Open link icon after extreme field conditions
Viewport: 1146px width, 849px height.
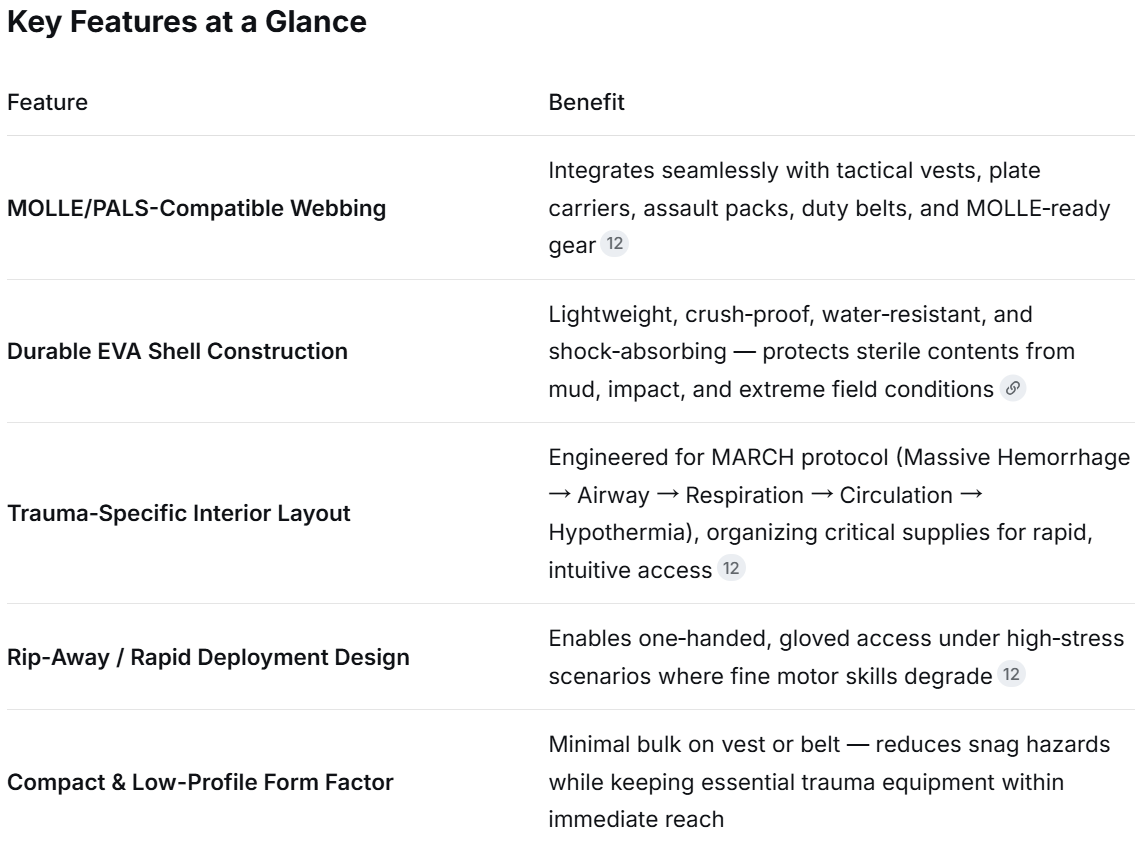[1012, 388]
